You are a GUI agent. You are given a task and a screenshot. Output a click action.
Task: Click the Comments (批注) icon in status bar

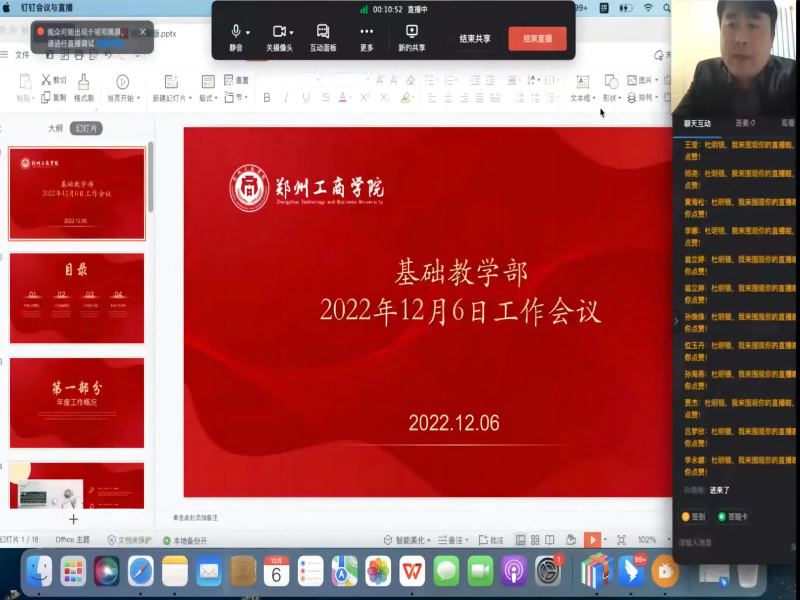pyautogui.click(x=483, y=540)
